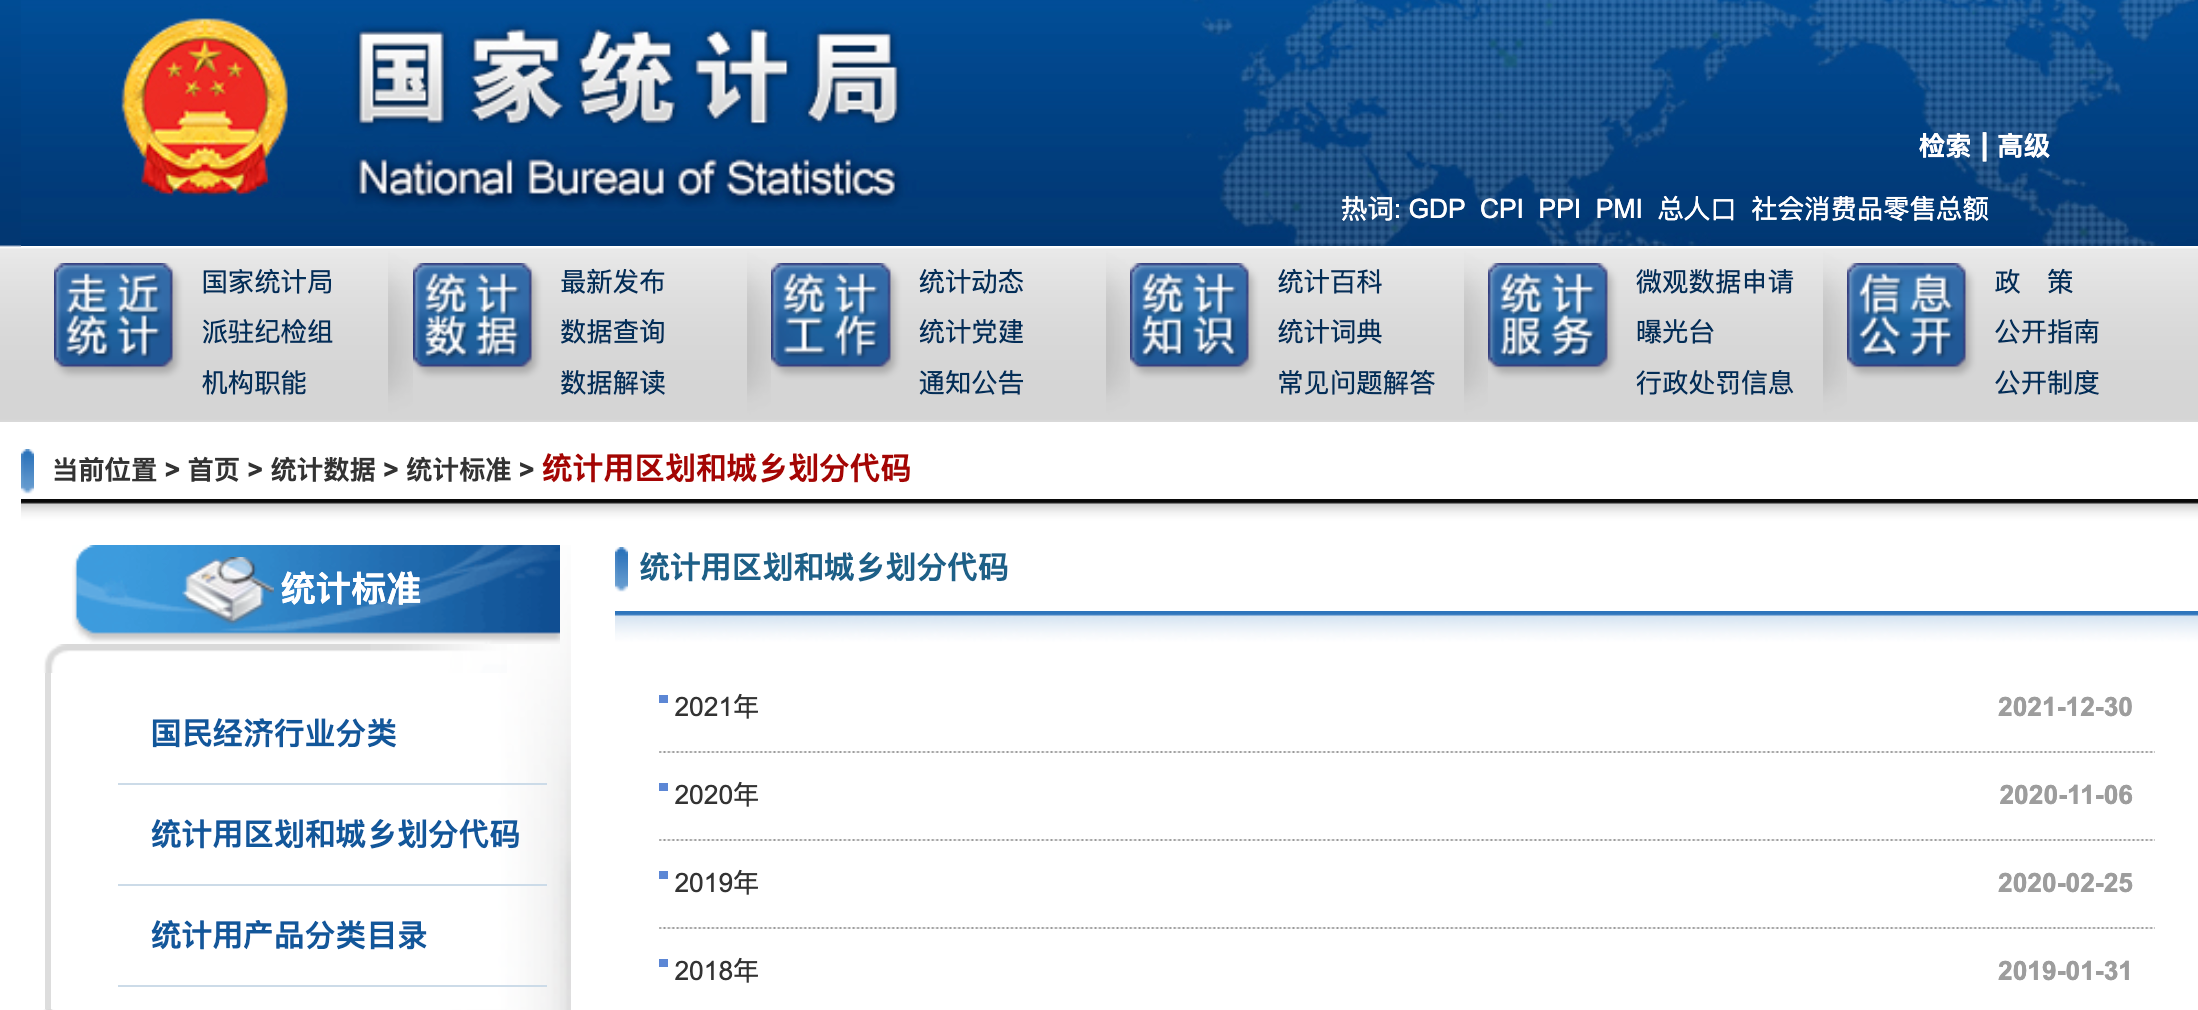Viewport: 2198px width, 1010px height.
Task: Select hot word CPI
Action: (1501, 209)
